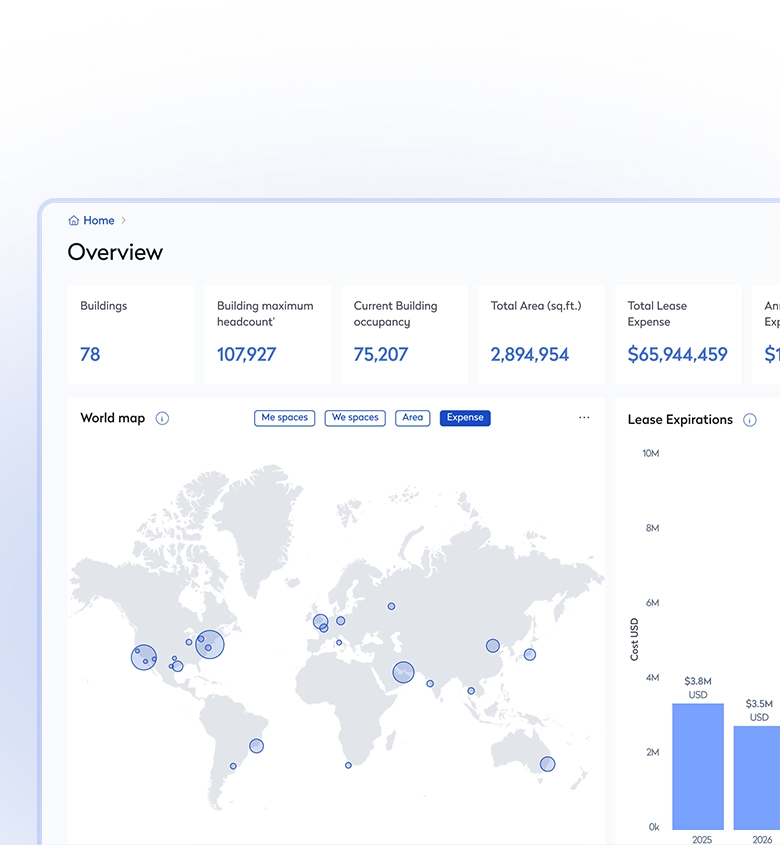Toggle the We spaces map filter
The height and width of the screenshot is (845, 780).
point(355,418)
